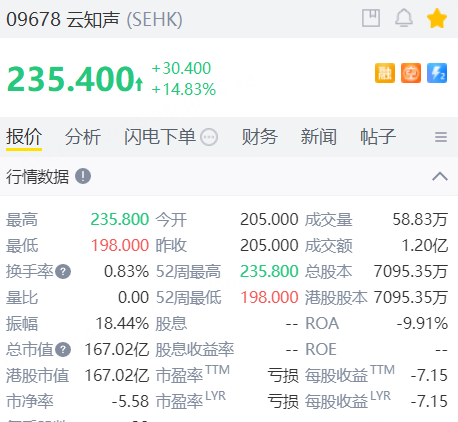Viewport: 458px width, 422px height.
Task: Click the notes bookmark icon near the title
Action: tap(371, 18)
